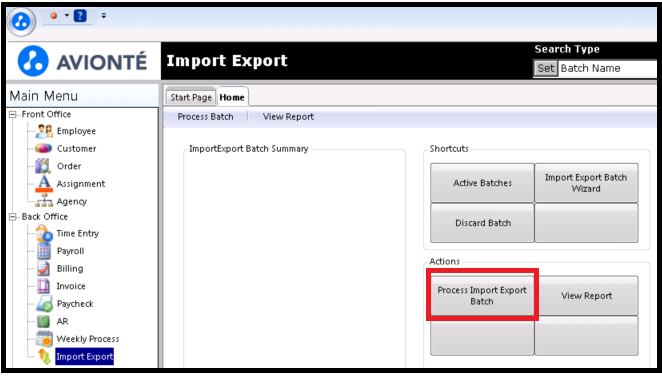Open the Customer menu entry
This screenshot has height=376, width=662.
click(x=76, y=149)
